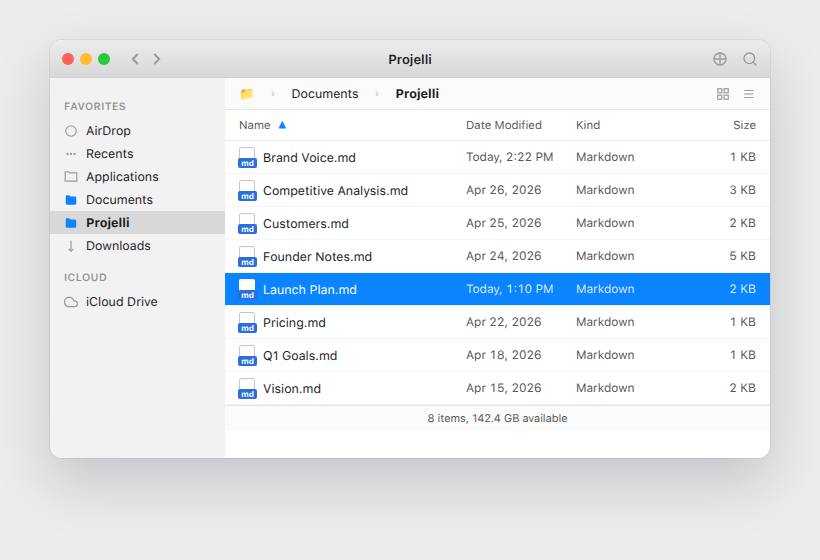Click the date Apr 18, 2026
820x560 pixels.
[504, 355]
